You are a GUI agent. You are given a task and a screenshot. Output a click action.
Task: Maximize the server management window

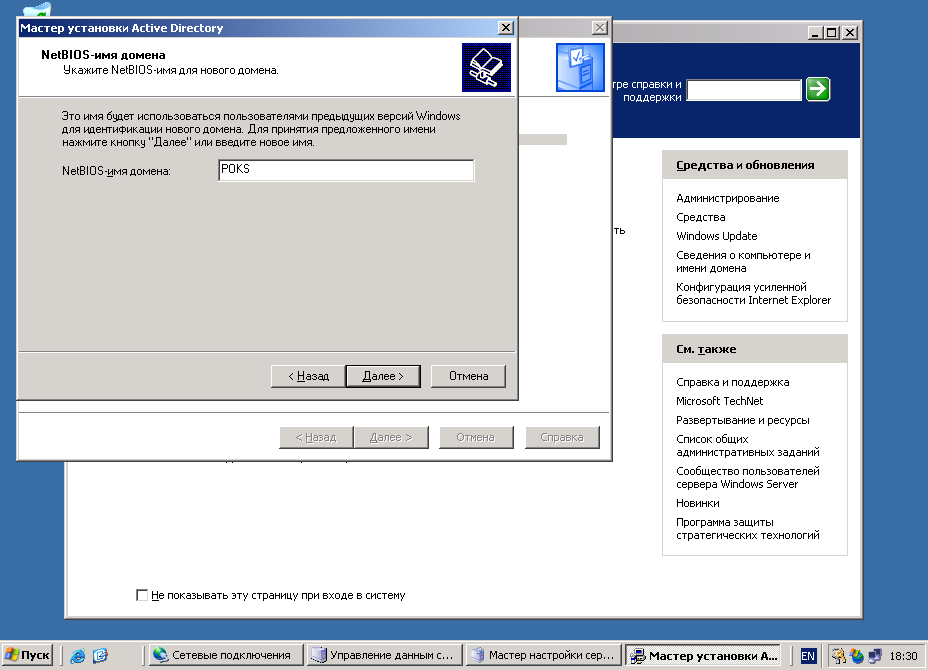(832, 33)
